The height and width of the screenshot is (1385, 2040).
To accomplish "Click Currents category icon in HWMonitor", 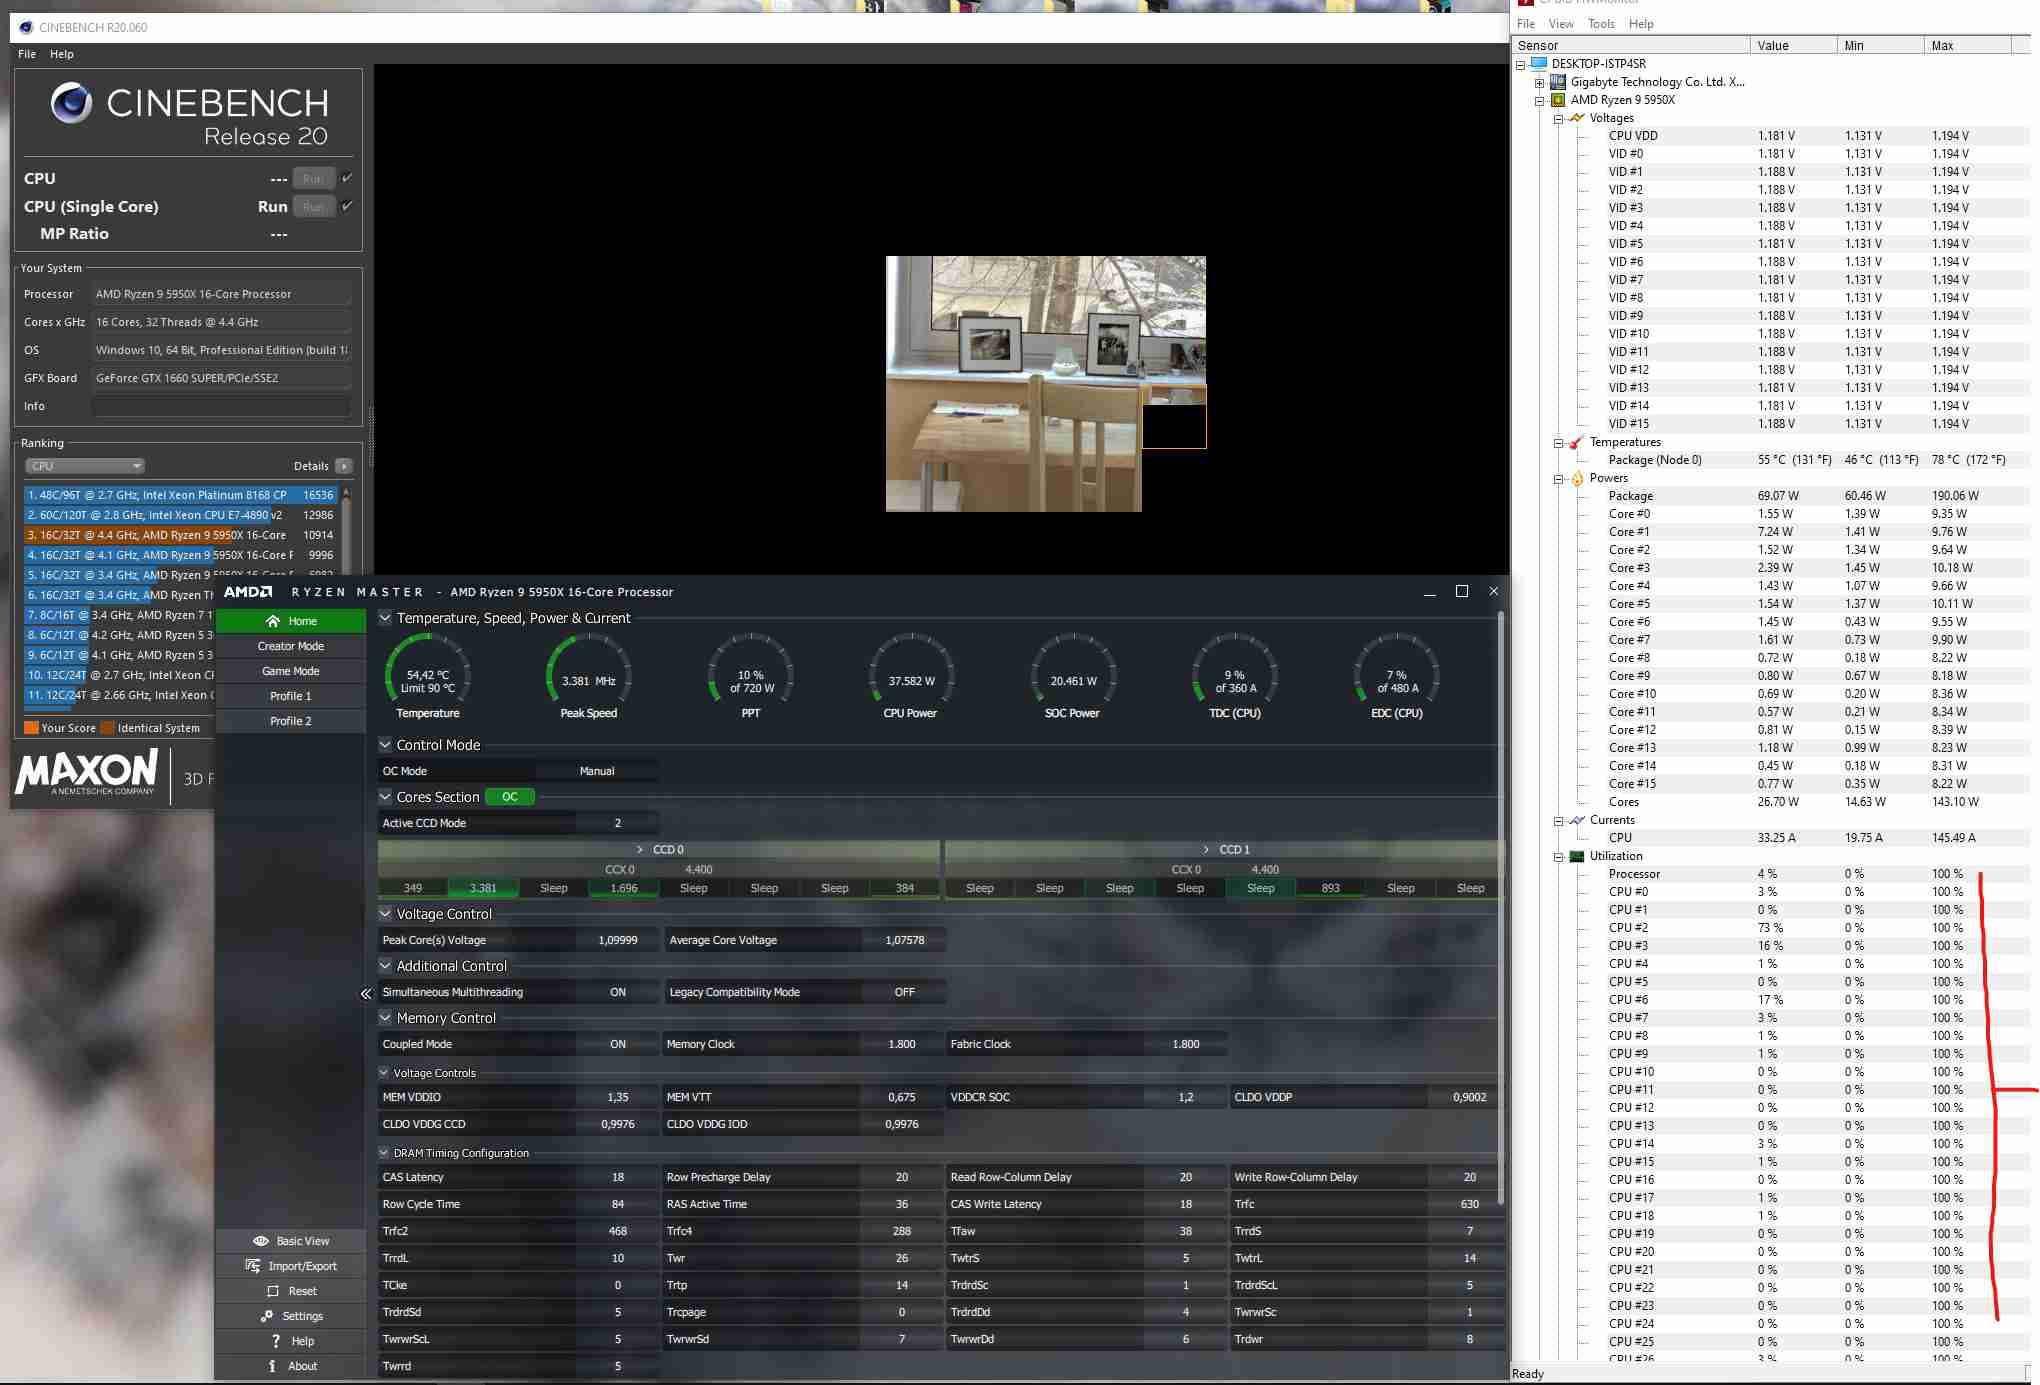I will point(1577,820).
